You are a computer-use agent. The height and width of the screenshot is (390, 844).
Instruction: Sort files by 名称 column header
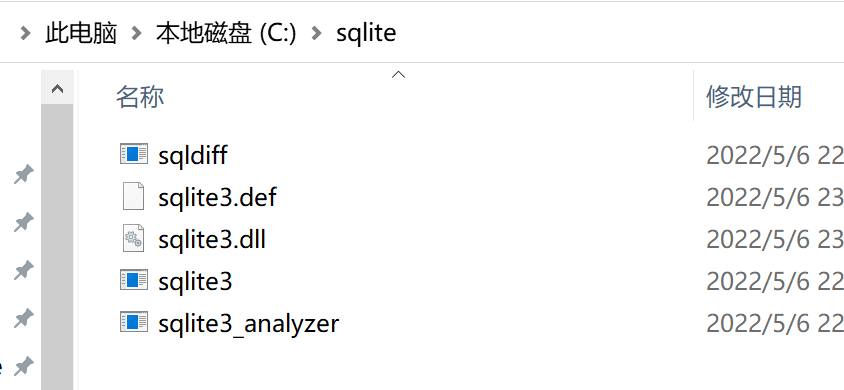140,96
